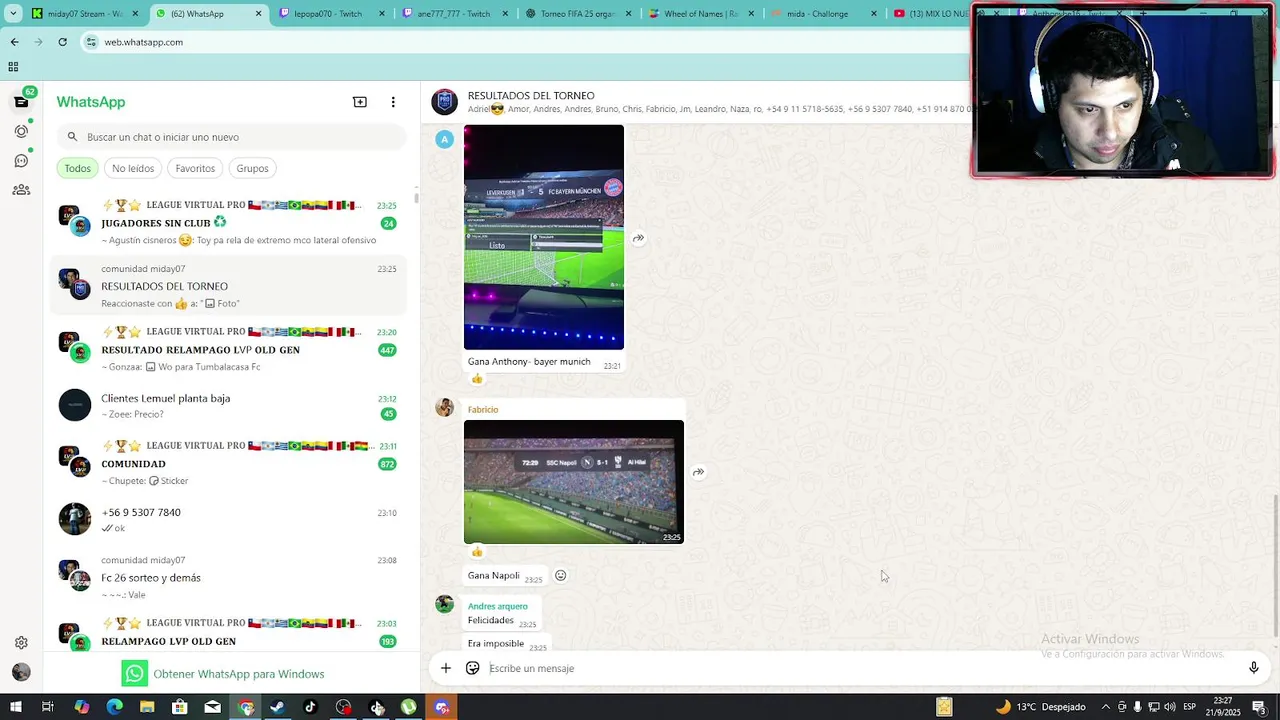Viewport: 1280px width, 720px height.
Task: Open the Communities sidebar icon
Action: (21, 190)
